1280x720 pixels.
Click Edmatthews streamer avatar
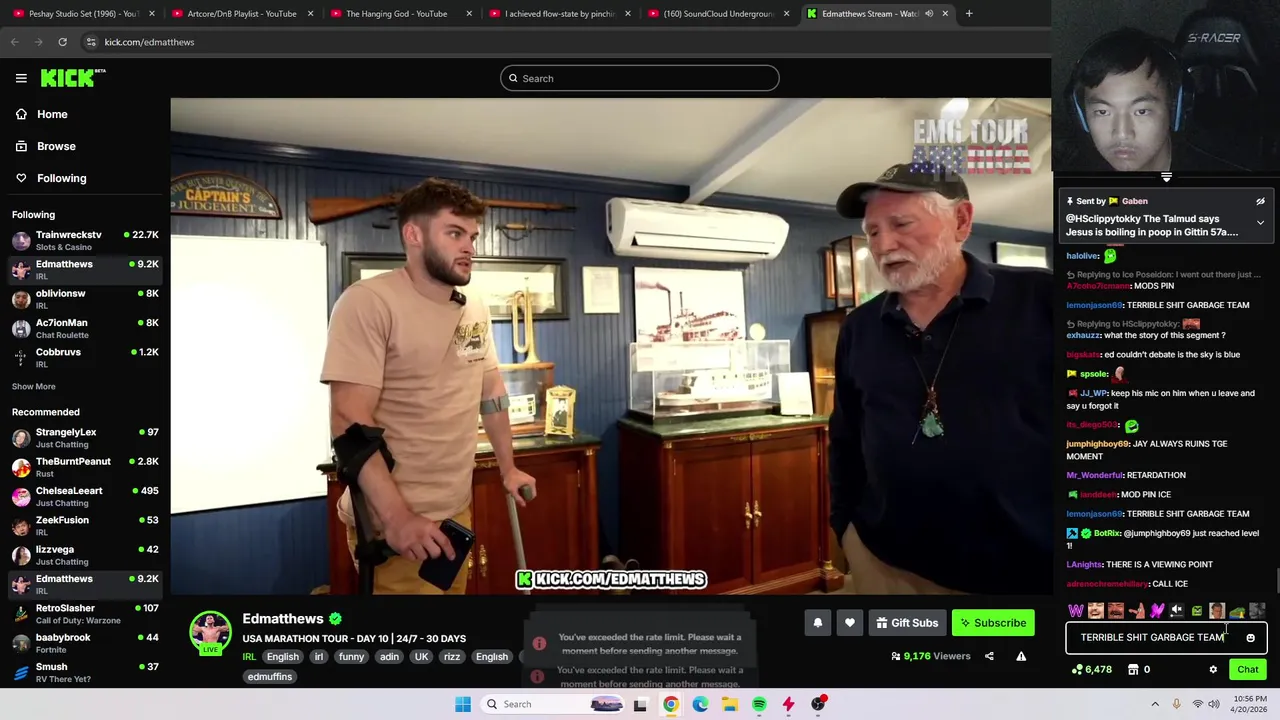point(210,633)
